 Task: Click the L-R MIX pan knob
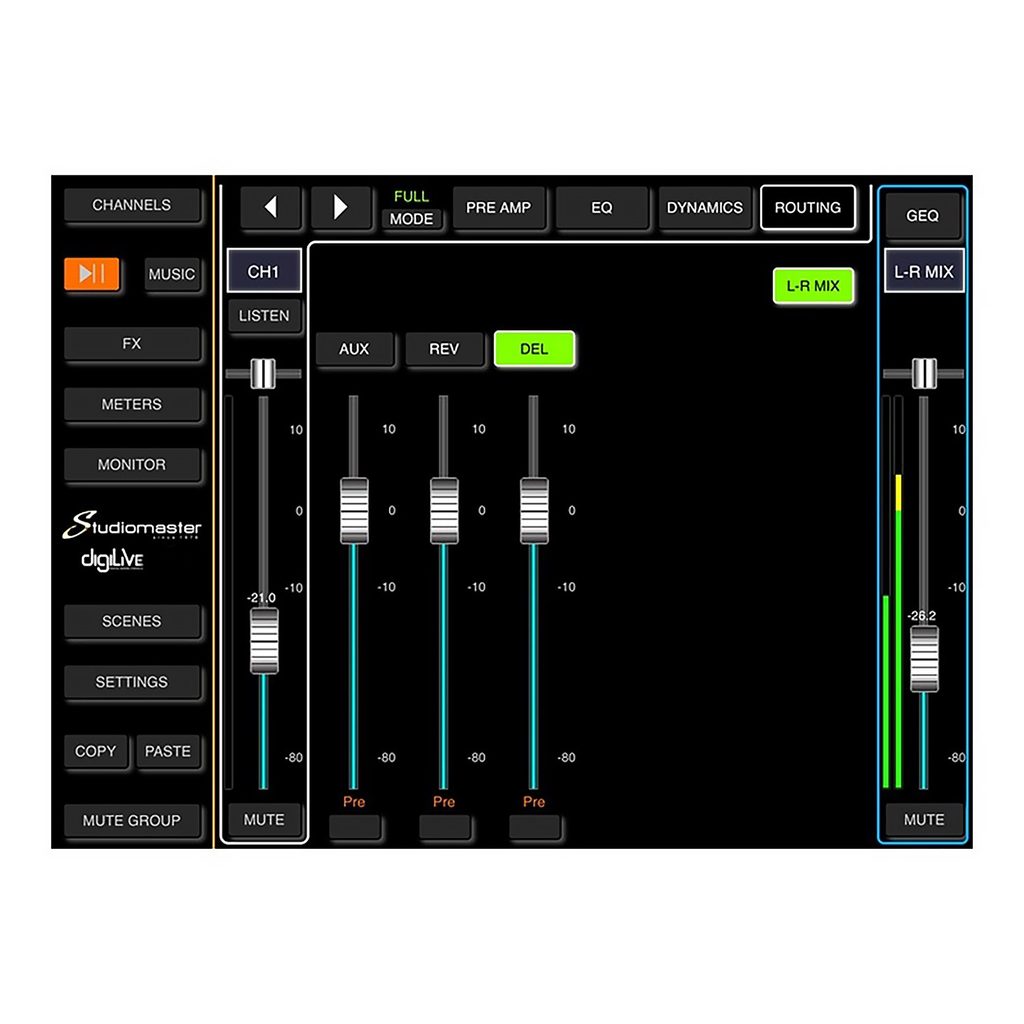click(x=924, y=373)
